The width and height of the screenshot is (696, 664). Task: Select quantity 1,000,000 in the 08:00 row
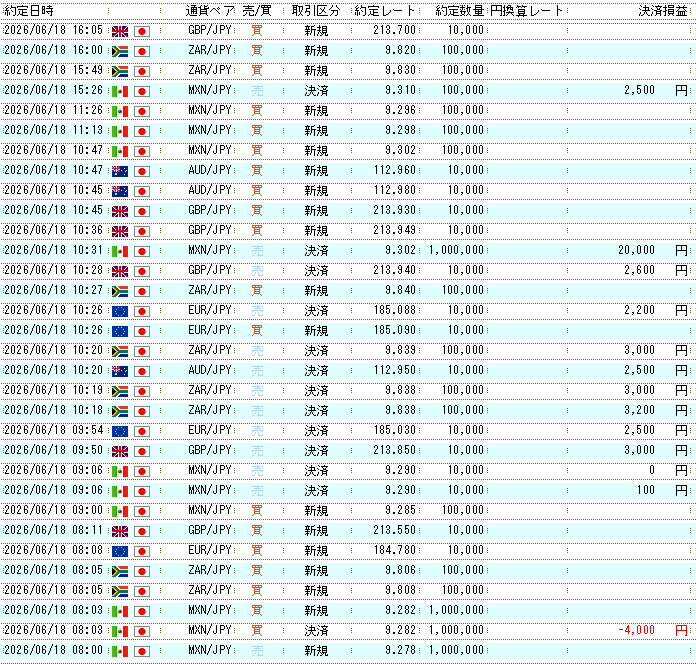tap(456, 650)
